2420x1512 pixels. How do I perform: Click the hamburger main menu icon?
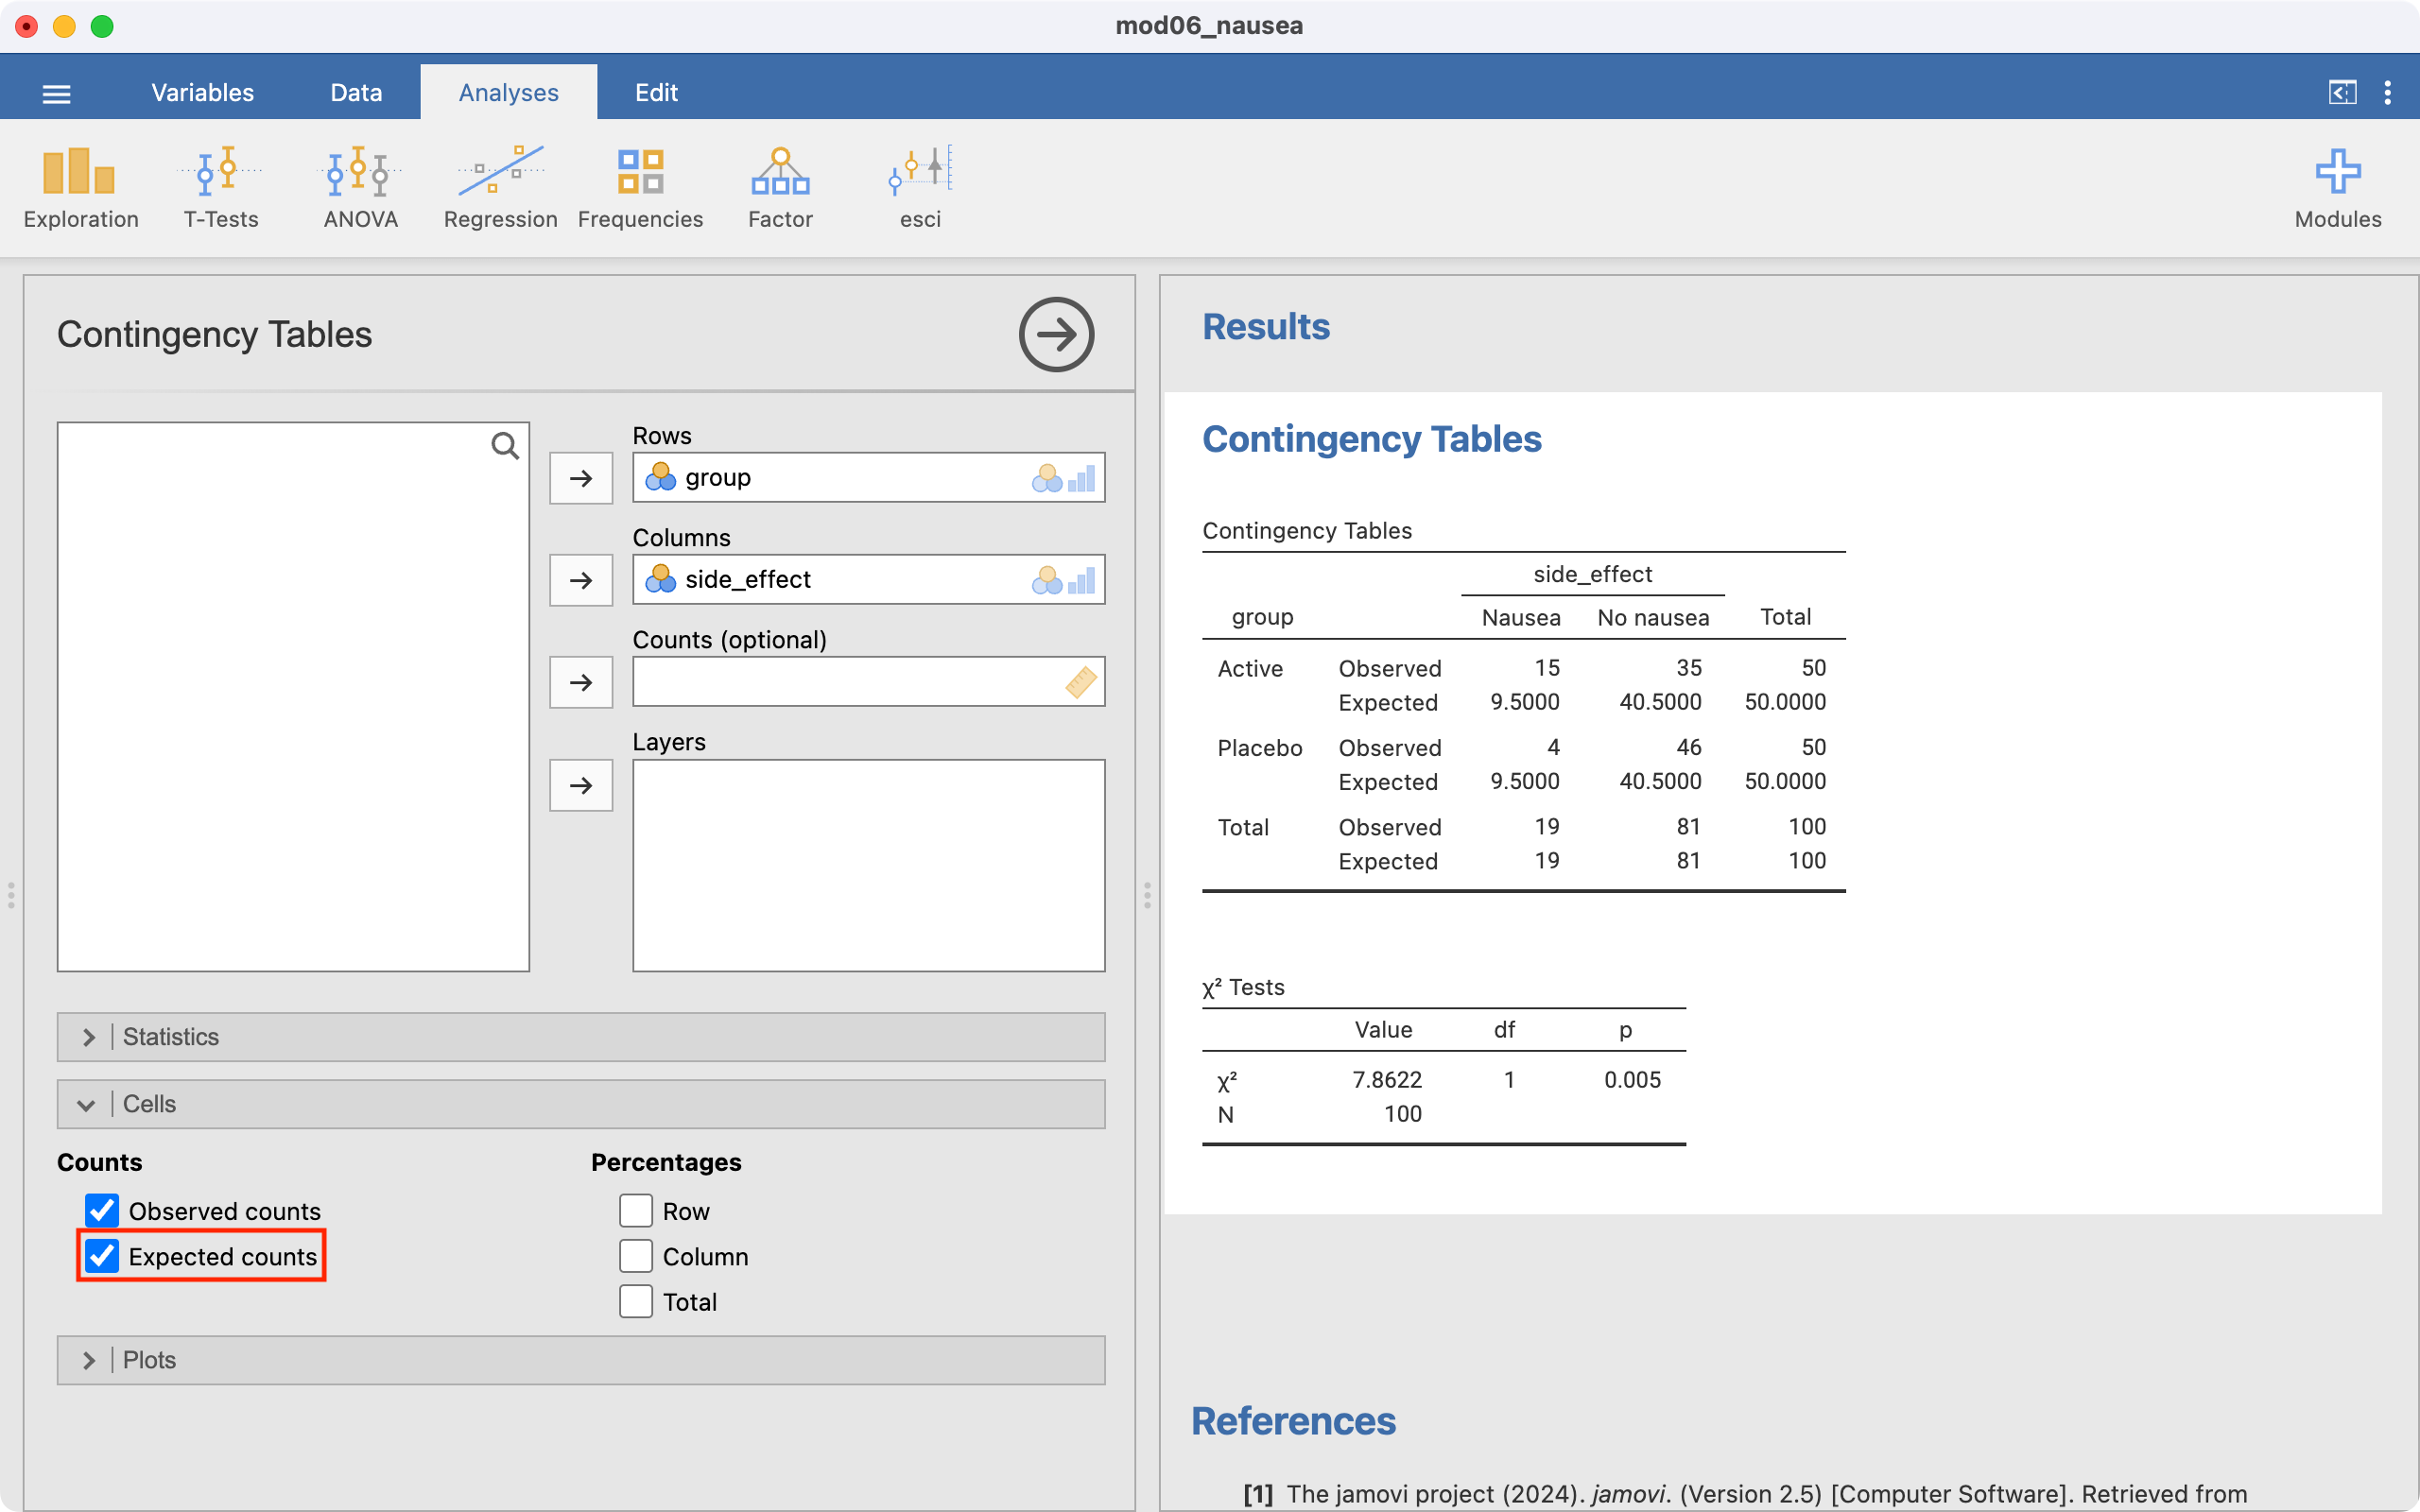click(x=56, y=94)
